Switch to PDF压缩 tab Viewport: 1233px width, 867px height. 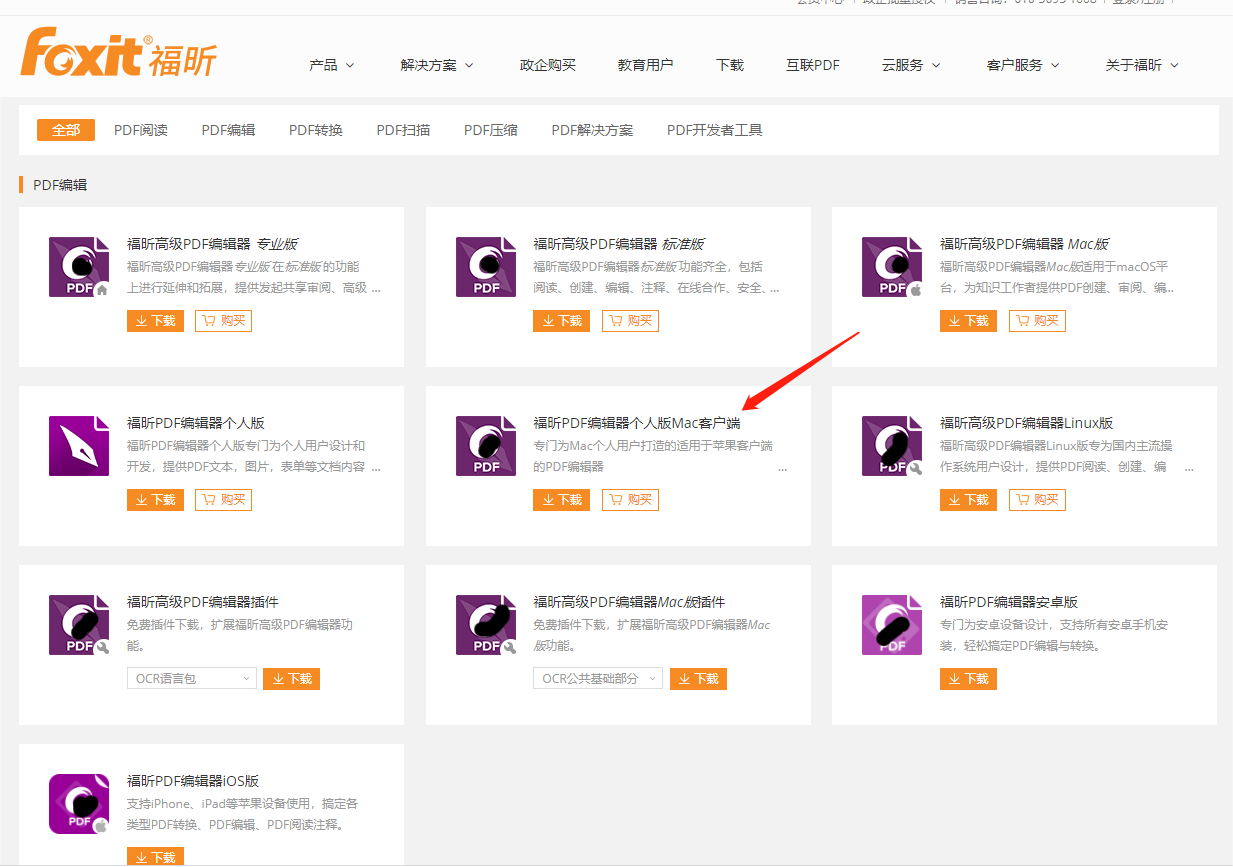pos(491,130)
